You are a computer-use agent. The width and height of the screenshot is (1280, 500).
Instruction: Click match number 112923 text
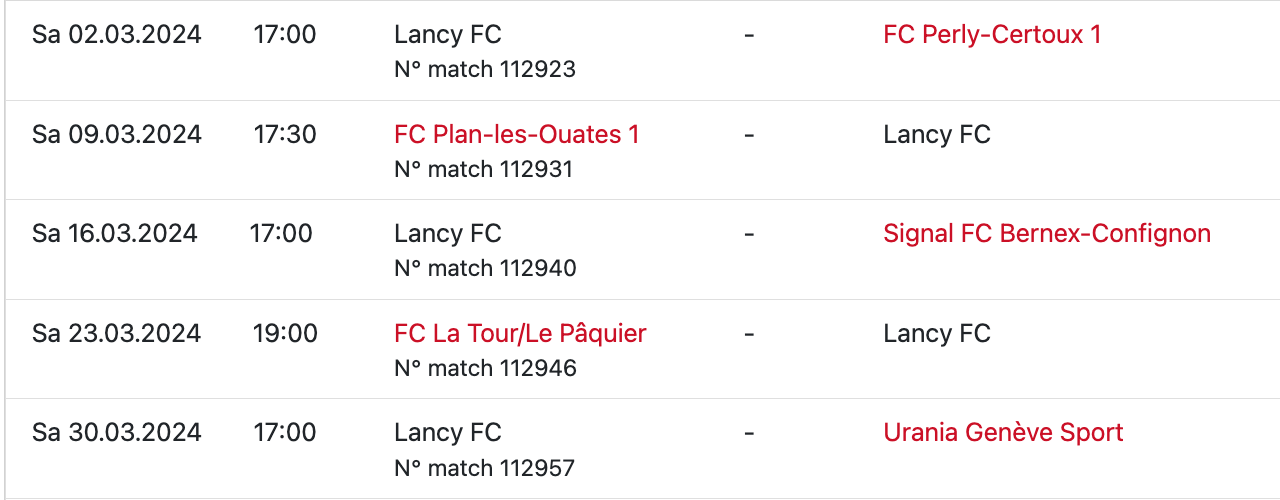coord(485,70)
